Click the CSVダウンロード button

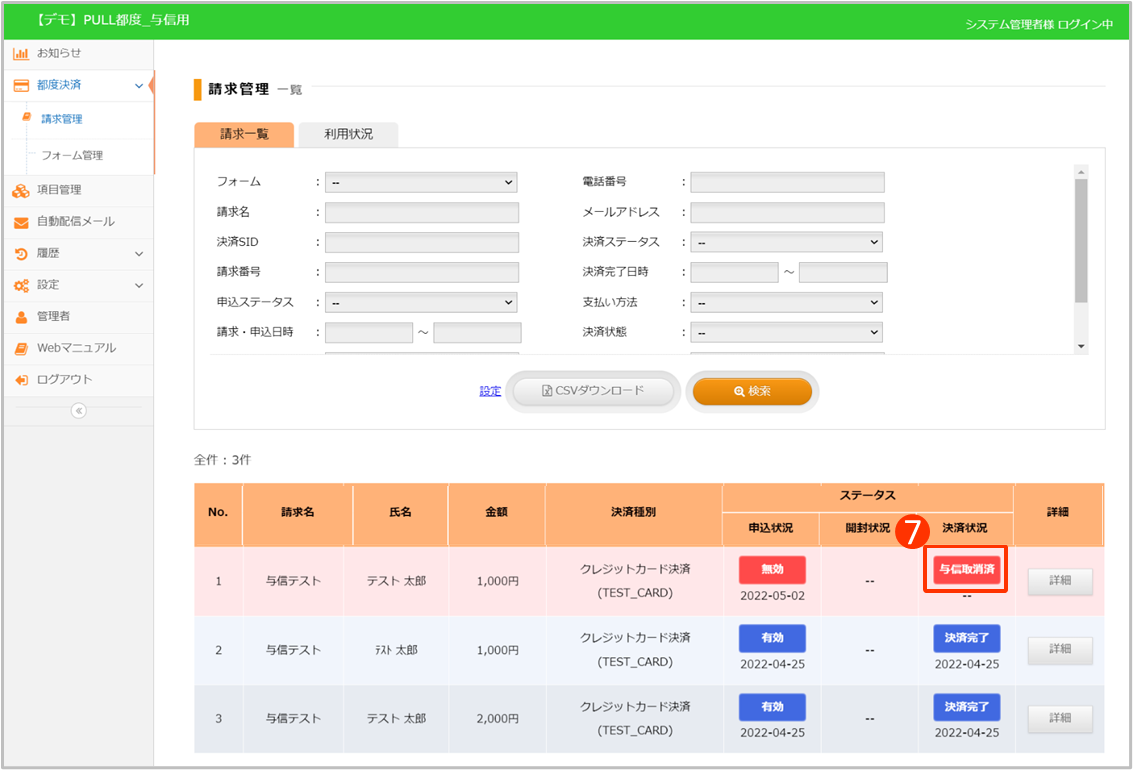click(x=594, y=391)
